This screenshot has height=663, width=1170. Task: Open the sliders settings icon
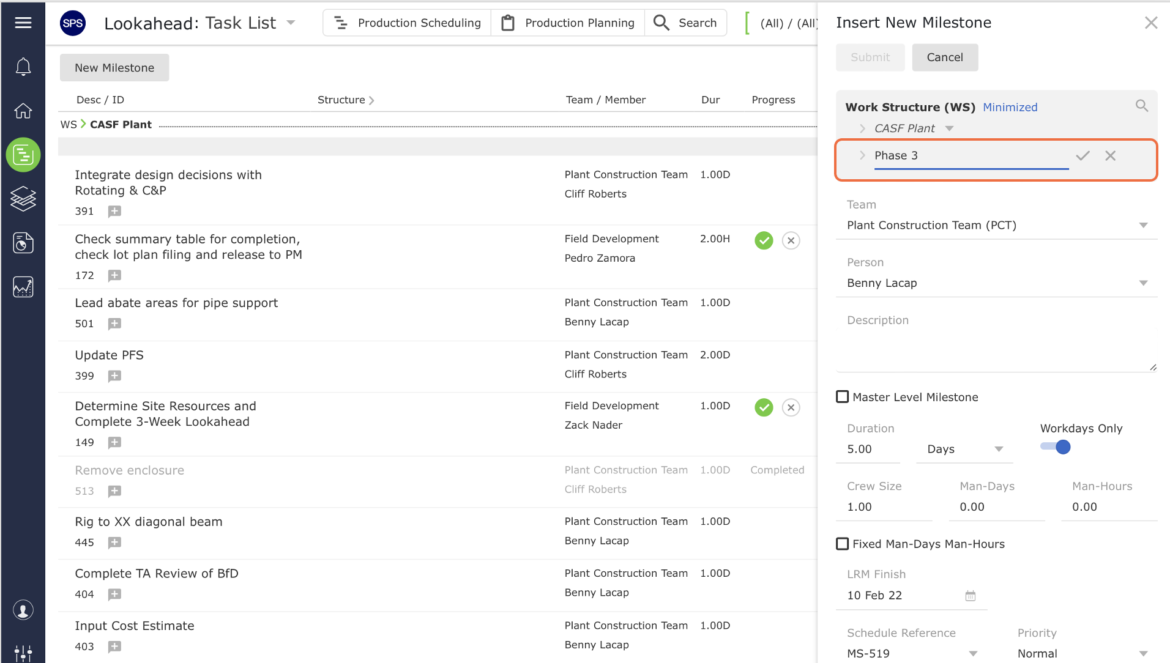click(x=23, y=653)
